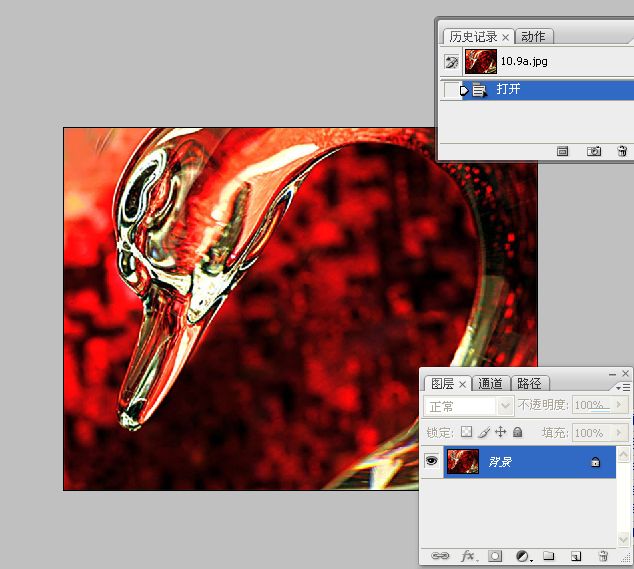The width and height of the screenshot is (634, 569).
Task: Create new fill or adjustment layer
Action: 524,556
